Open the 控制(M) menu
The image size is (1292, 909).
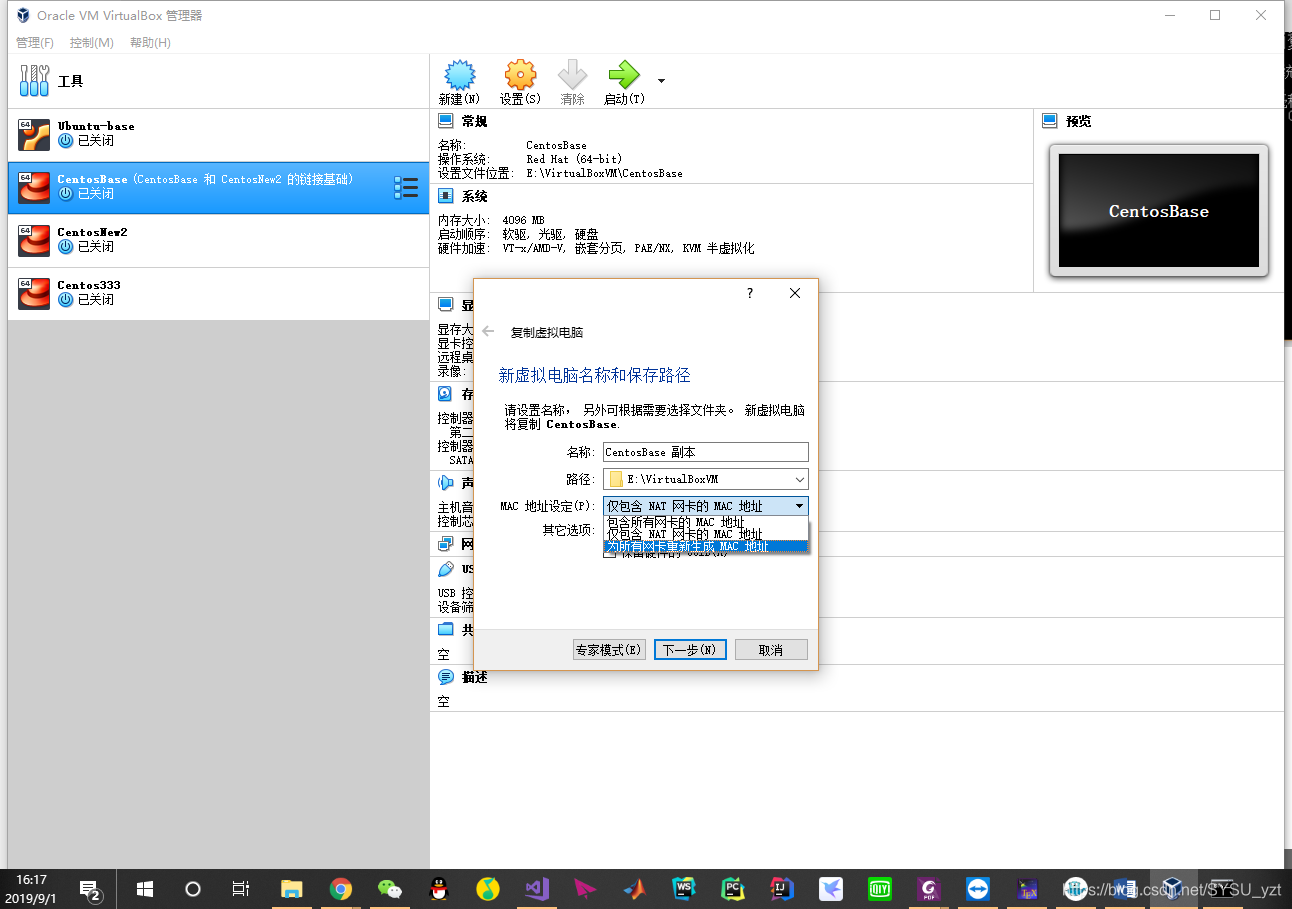click(92, 43)
